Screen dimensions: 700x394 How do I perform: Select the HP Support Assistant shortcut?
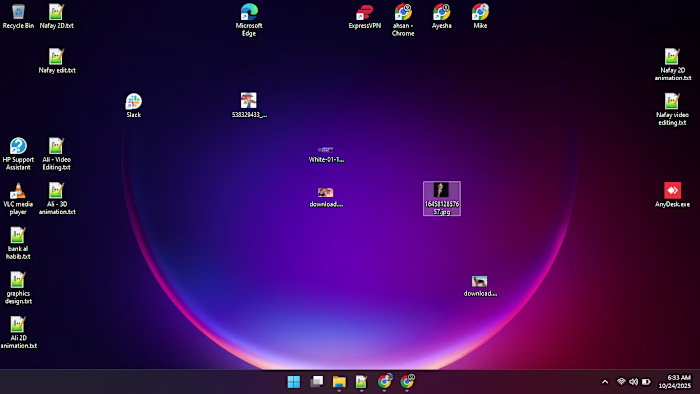pyautogui.click(x=18, y=153)
